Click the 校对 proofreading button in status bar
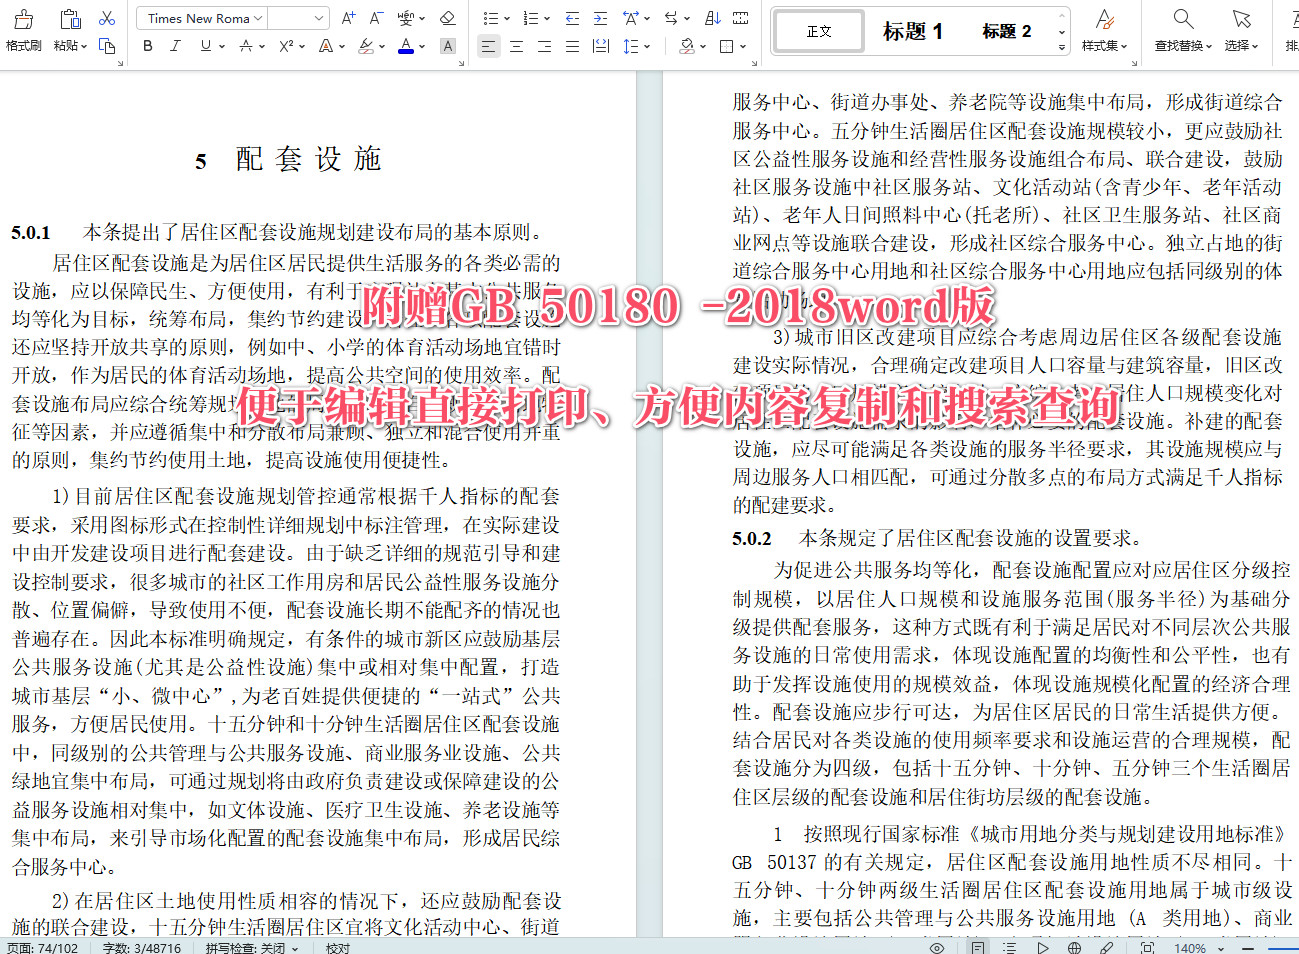1299x954 pixels. [x=338, y=948]
